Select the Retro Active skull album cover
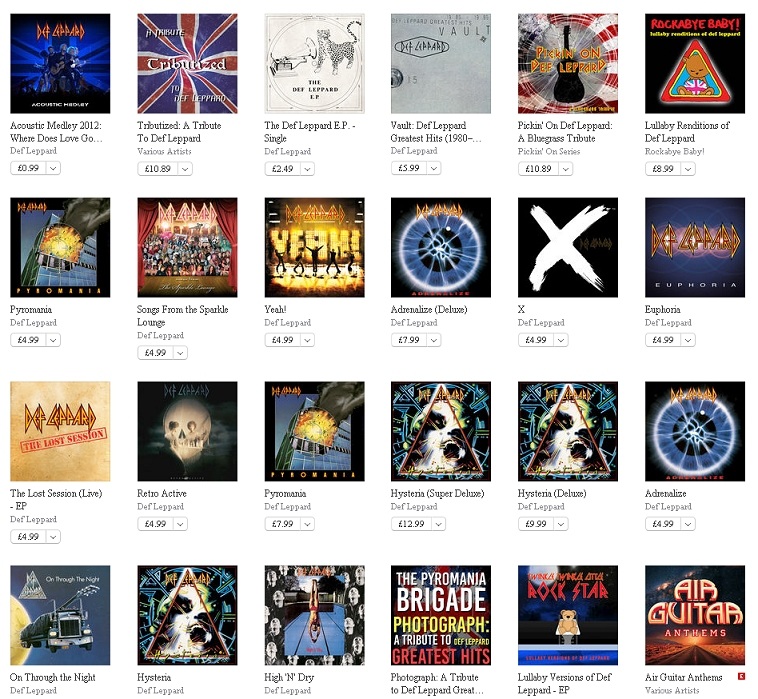This screenshot has height=699, width=758. click(187, 431)
